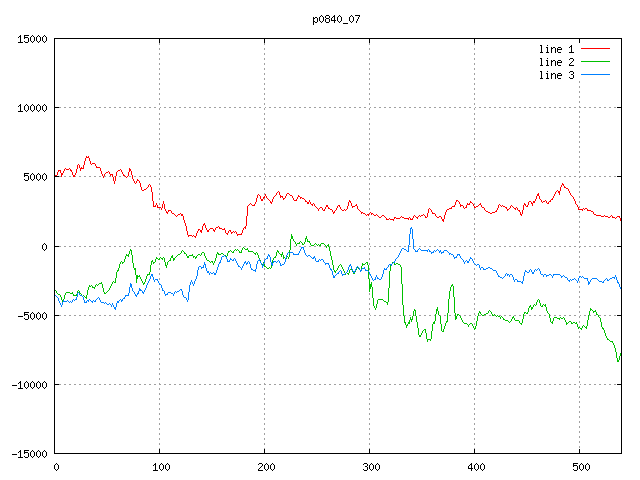Click y-axis label -5000
This screenshot has height=480, width=640.
coord(32,316)
